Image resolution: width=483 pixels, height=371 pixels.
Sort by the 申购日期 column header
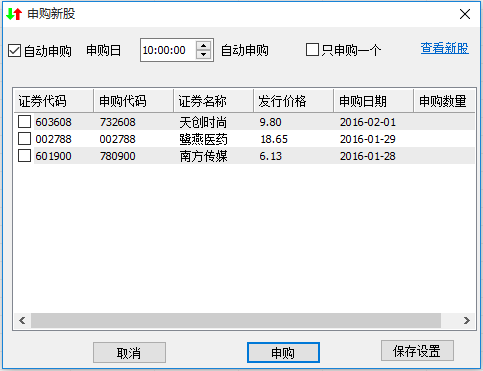click(x=374, y=101)
